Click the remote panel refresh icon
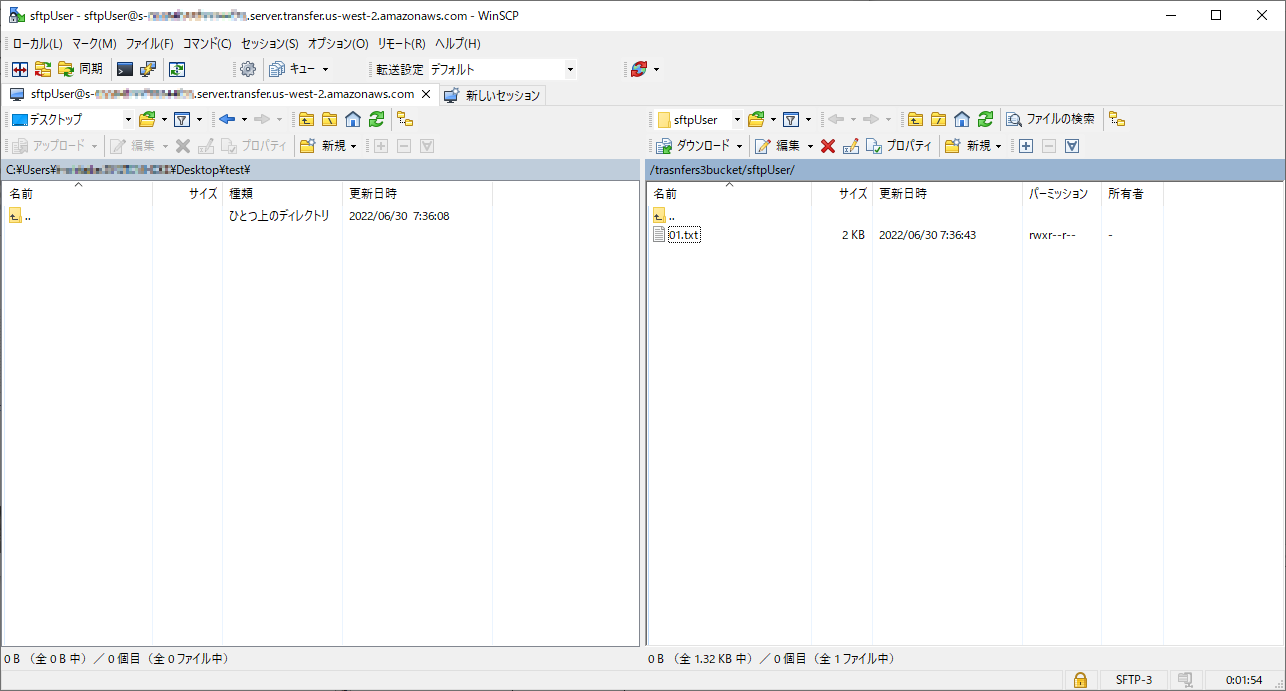 click(x=985, y=119)
